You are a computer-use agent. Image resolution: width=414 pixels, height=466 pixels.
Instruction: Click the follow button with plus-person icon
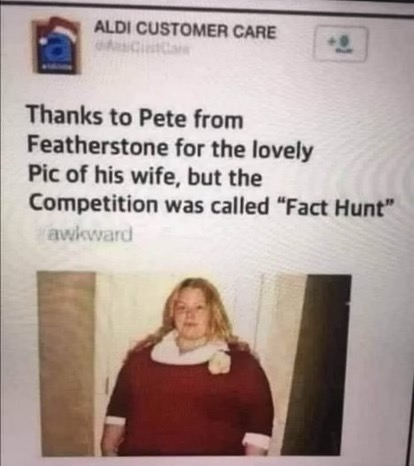tap(340, 43)
